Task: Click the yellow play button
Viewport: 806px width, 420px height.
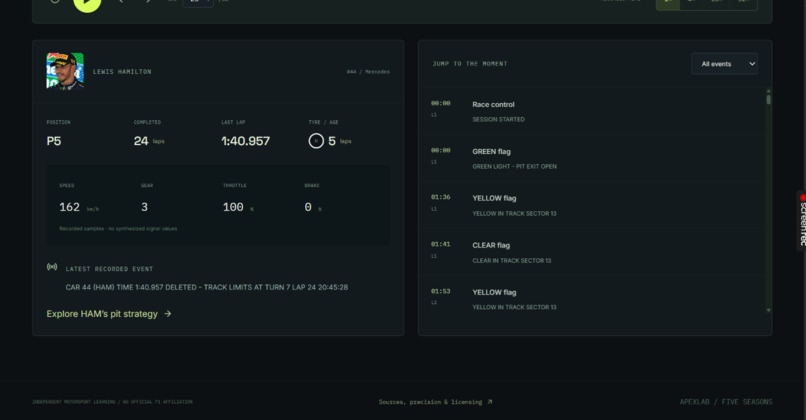Action: point(87,3)
